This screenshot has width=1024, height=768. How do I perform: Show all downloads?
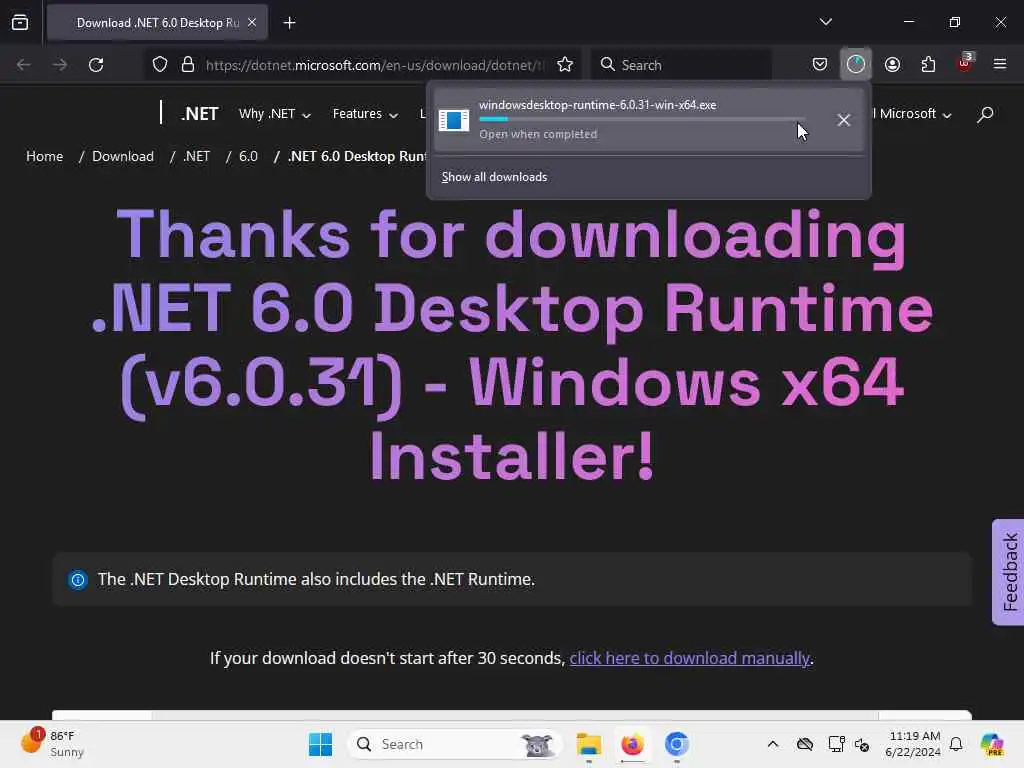click(494, 177)
